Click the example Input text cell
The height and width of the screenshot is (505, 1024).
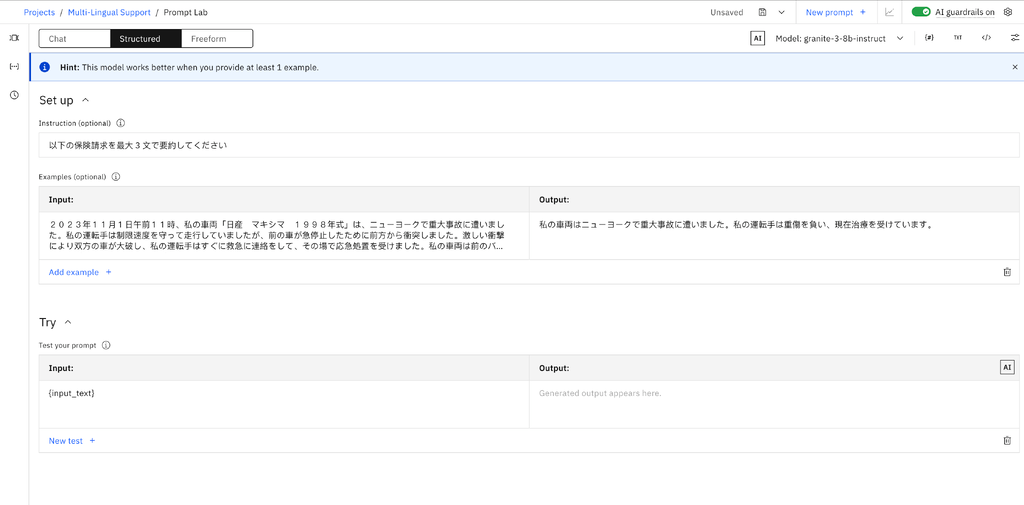[x=284, y=235]
